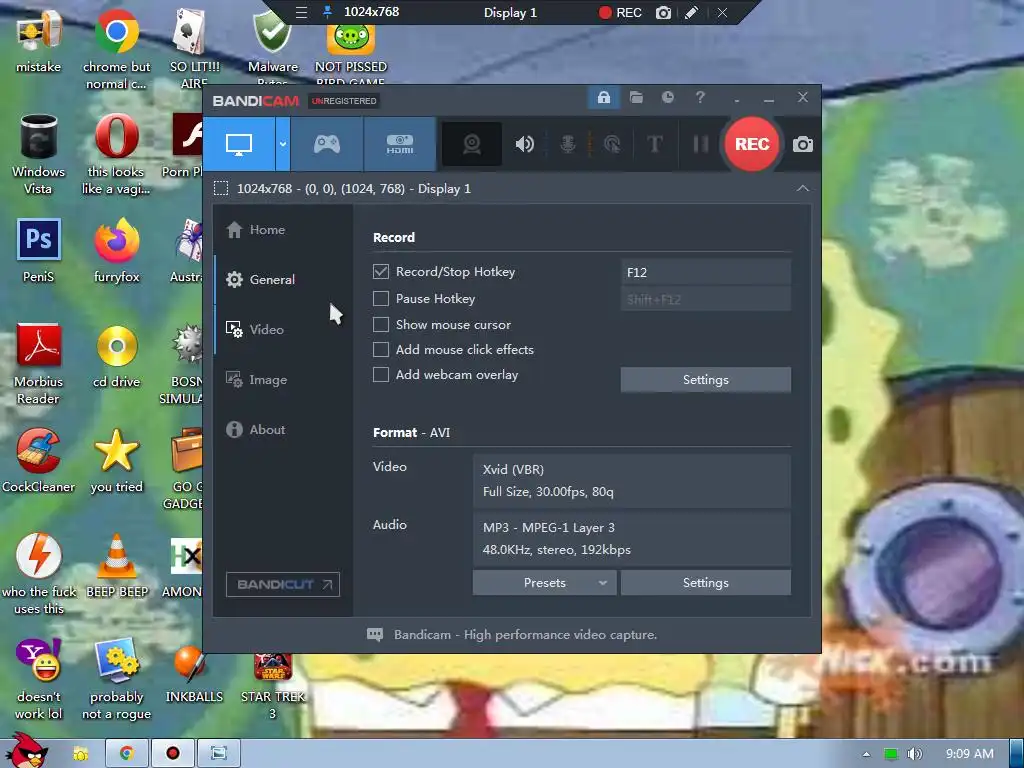Enable Show mouse cursor

381,325
